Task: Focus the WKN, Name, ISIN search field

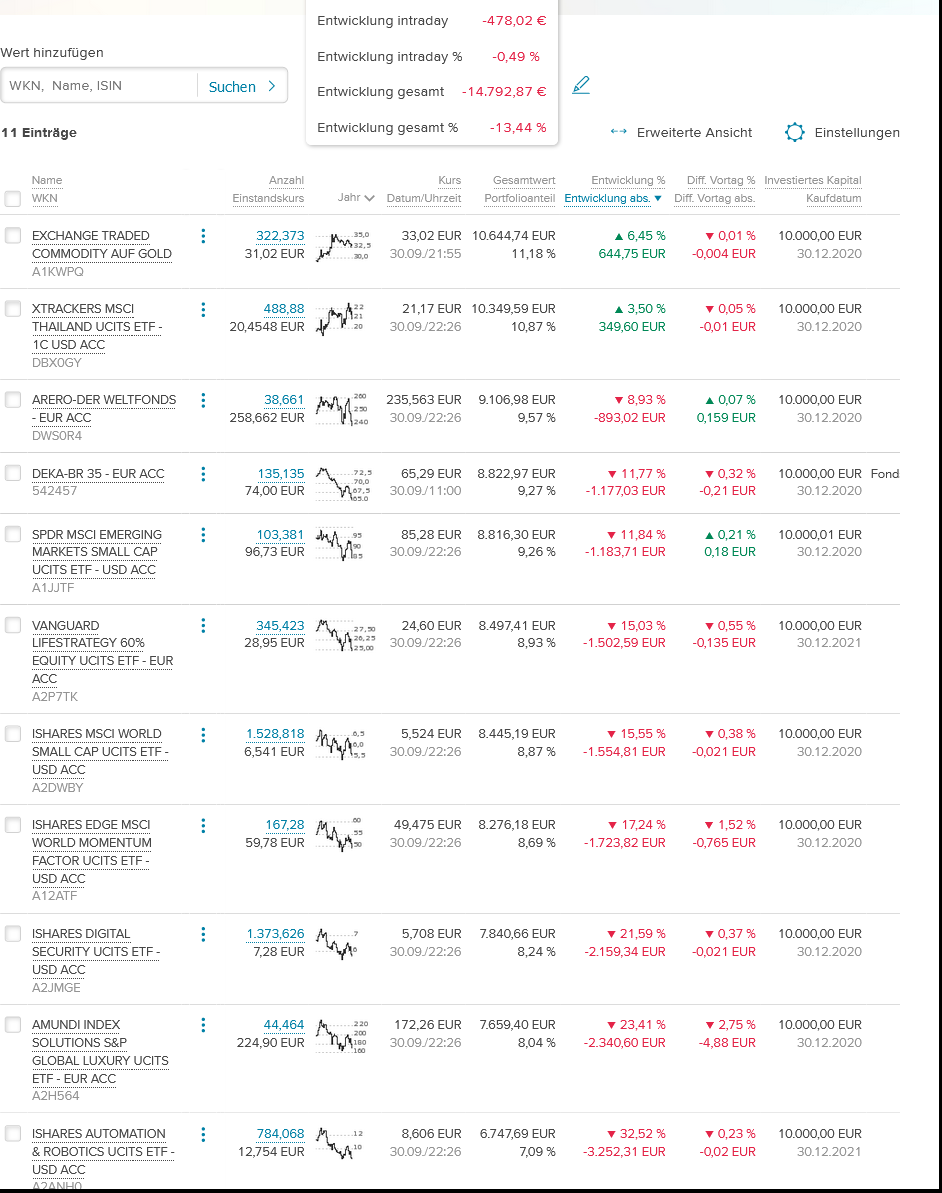Action: [100, 86]
